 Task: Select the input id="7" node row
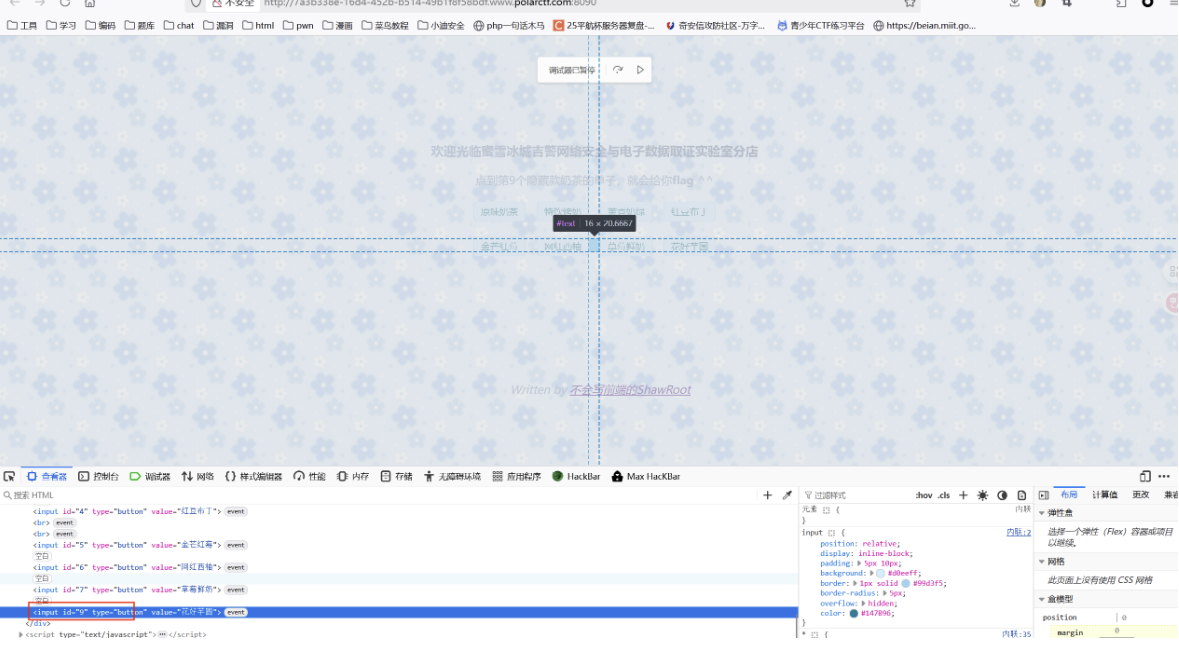[x=399, y=590]
